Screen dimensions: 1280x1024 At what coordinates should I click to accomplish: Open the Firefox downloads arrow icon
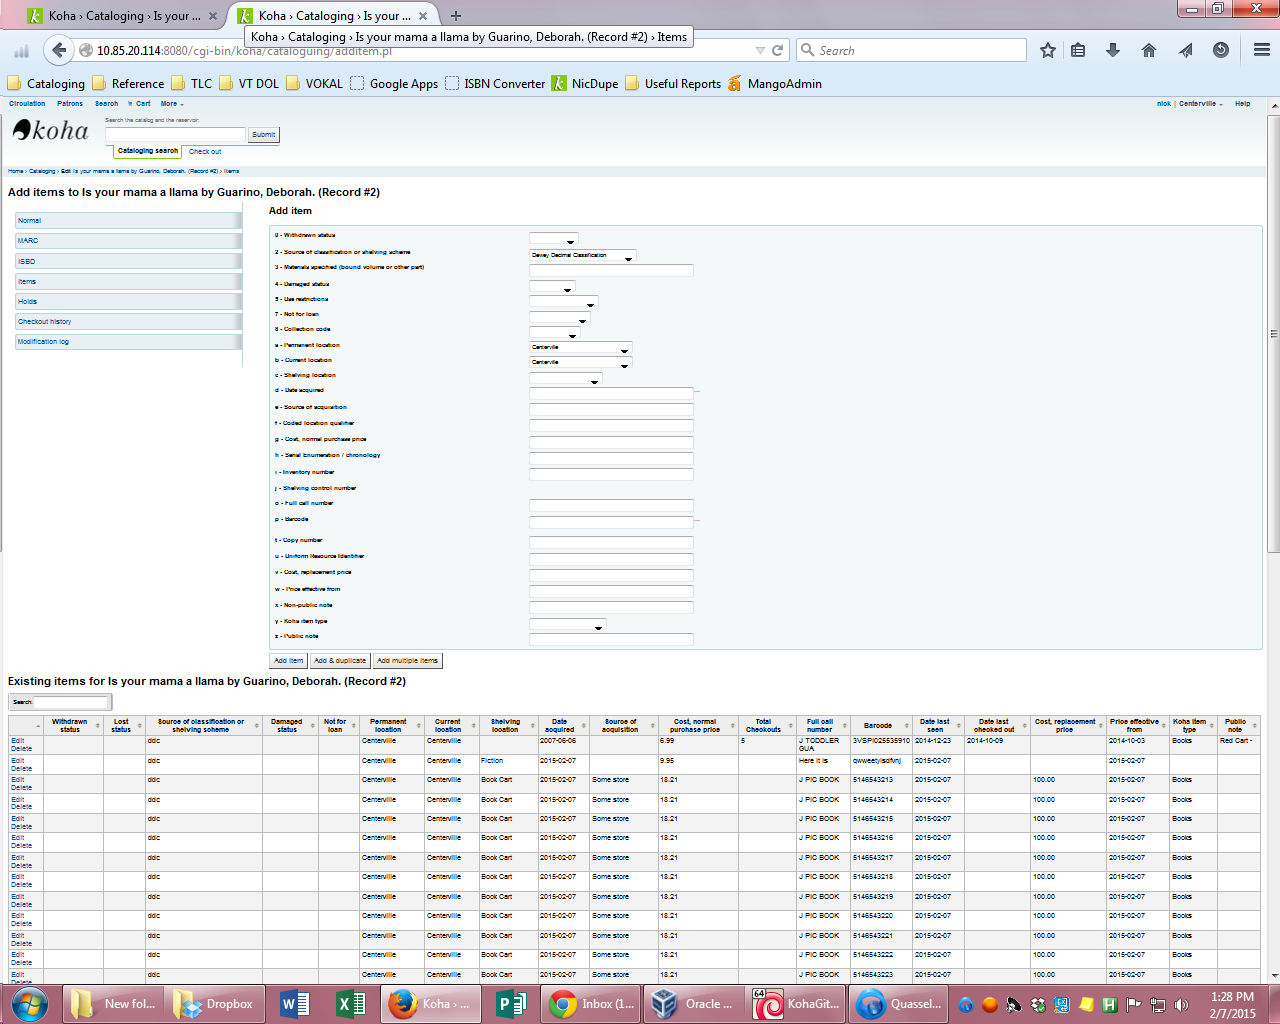click(x=1112, y=50)
